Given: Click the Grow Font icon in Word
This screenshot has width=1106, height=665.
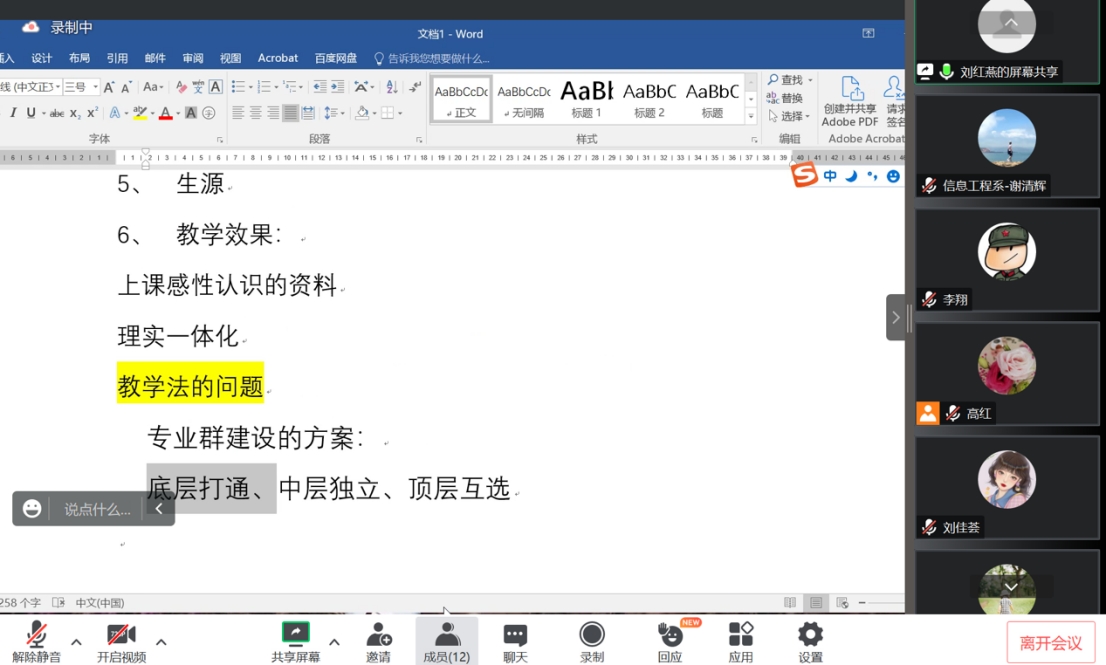Looking at the screenshot, I should [x=109, y=87].
